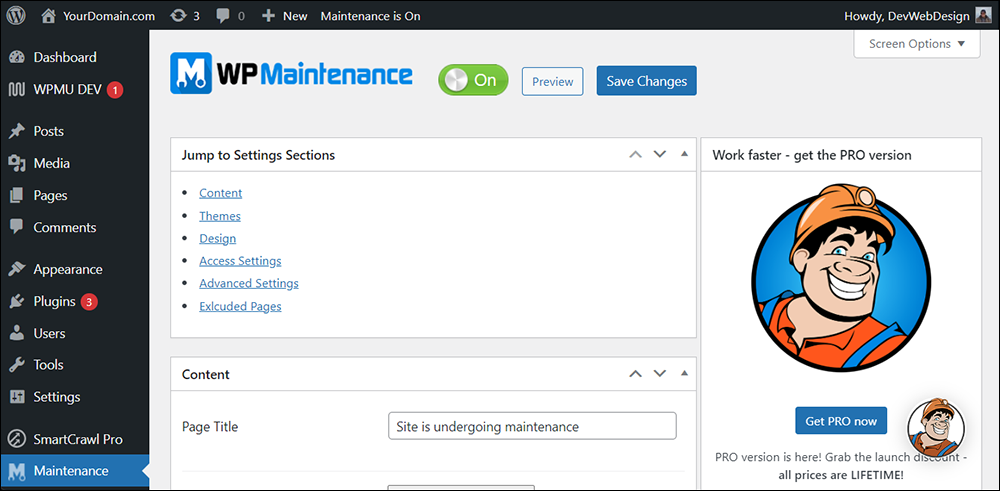Jump to the Content section link
This screenshot has width=1000, height=491.
click(x=221, y=193)
